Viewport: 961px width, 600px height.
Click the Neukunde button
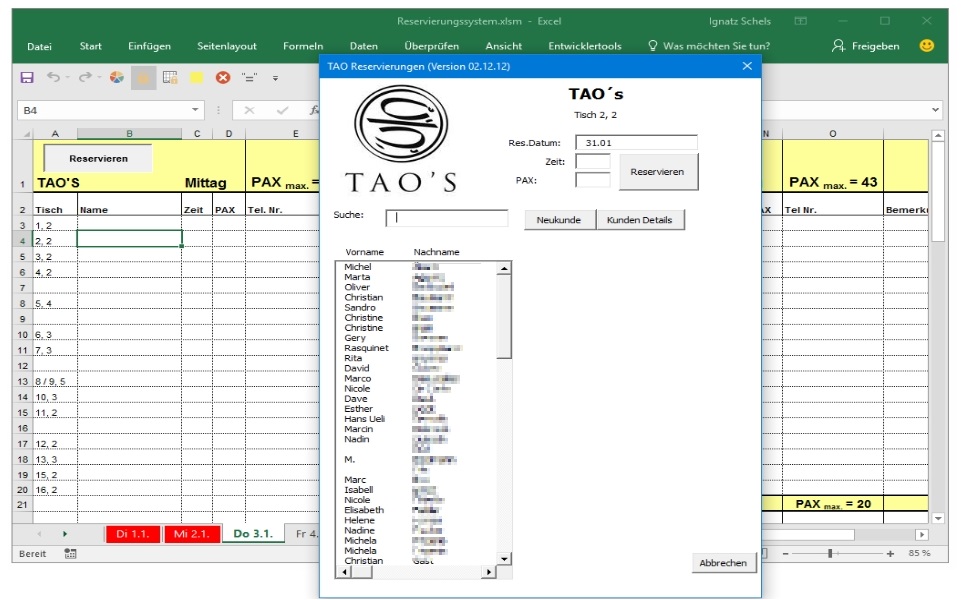(559, 219)
